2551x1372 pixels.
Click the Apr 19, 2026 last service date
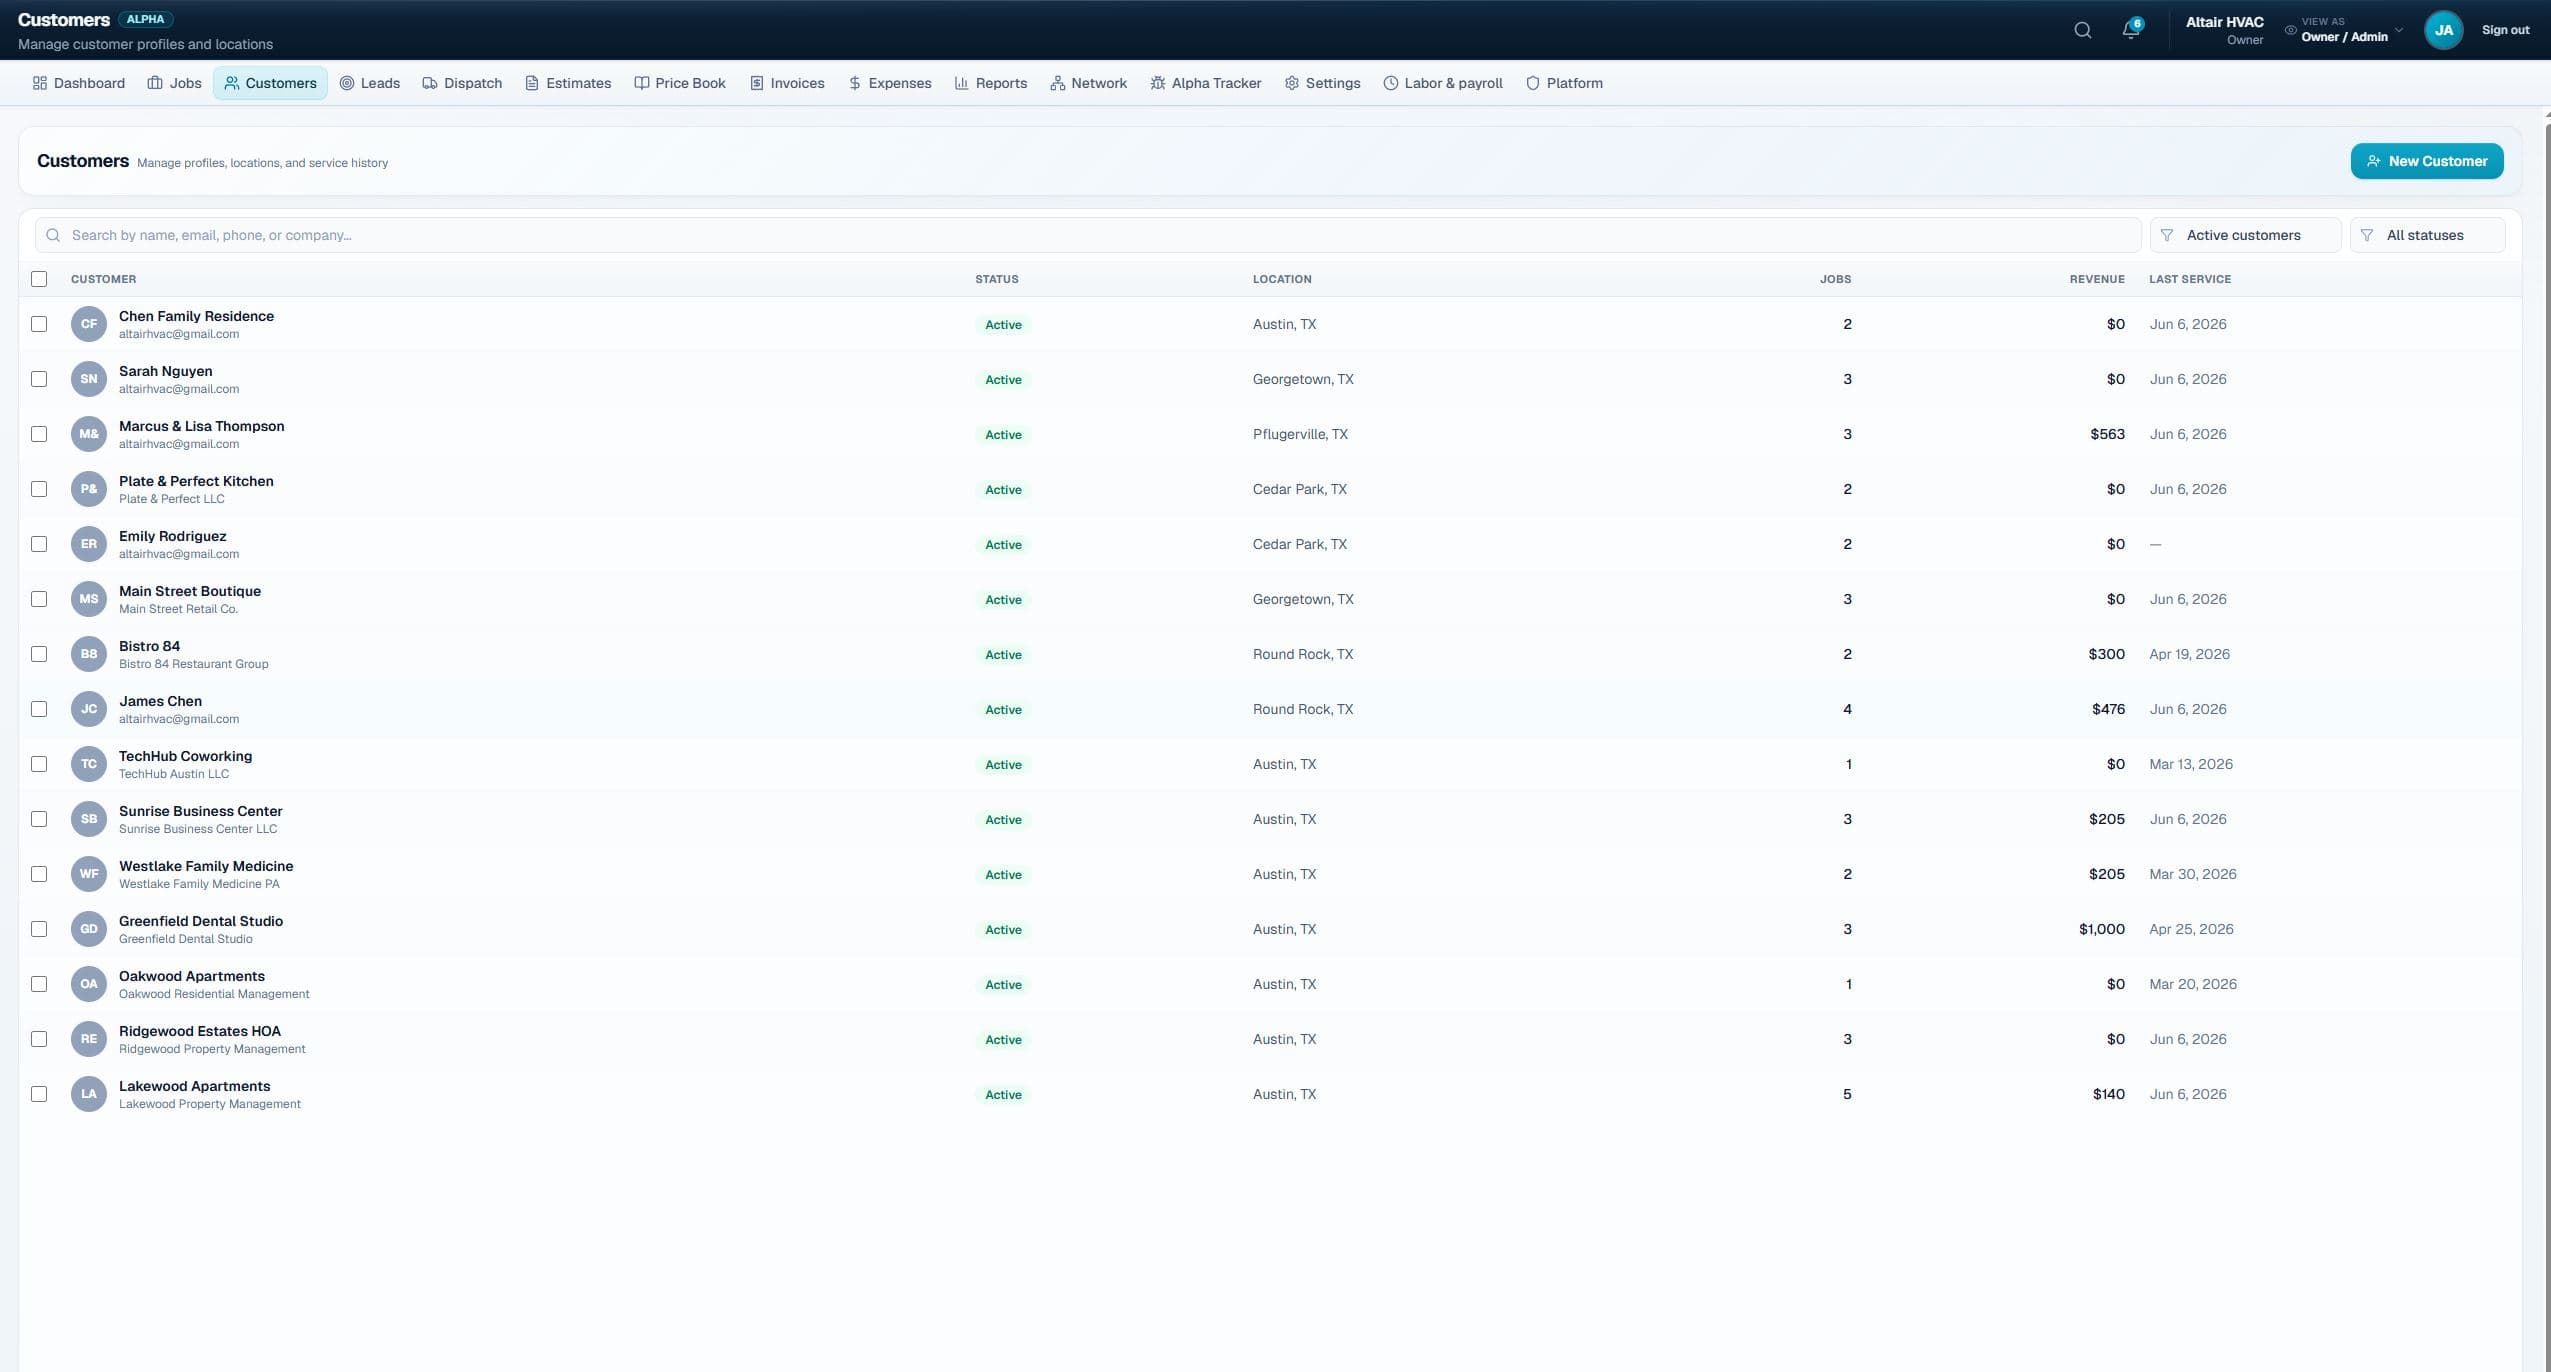click(x=2189, y=654)
